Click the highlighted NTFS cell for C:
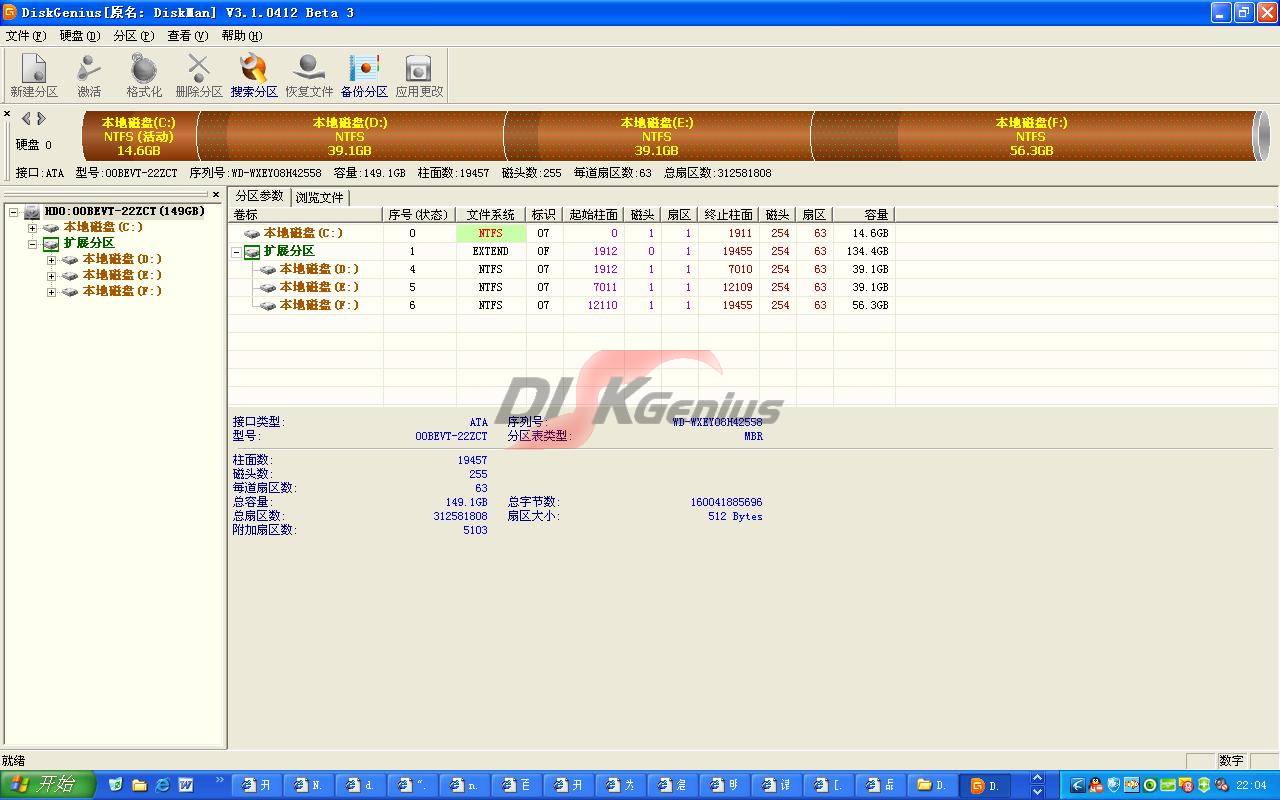Screen dimensions: 1280x800 click(490, 233)
